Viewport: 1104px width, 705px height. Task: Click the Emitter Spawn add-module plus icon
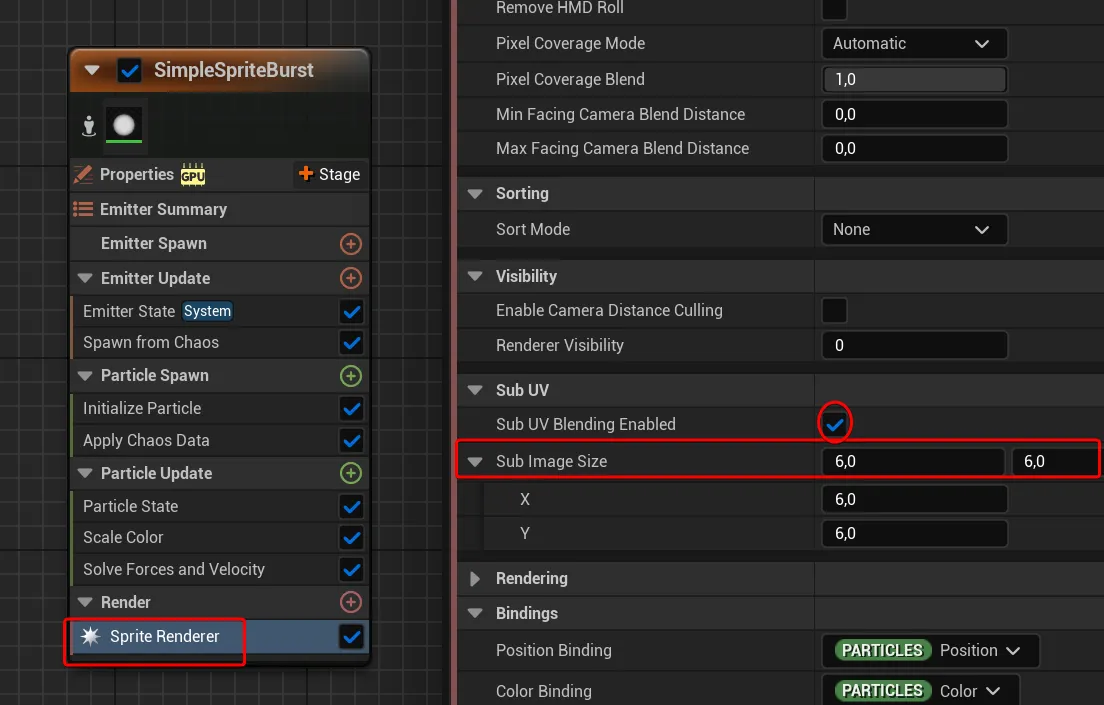pos(350,244)
